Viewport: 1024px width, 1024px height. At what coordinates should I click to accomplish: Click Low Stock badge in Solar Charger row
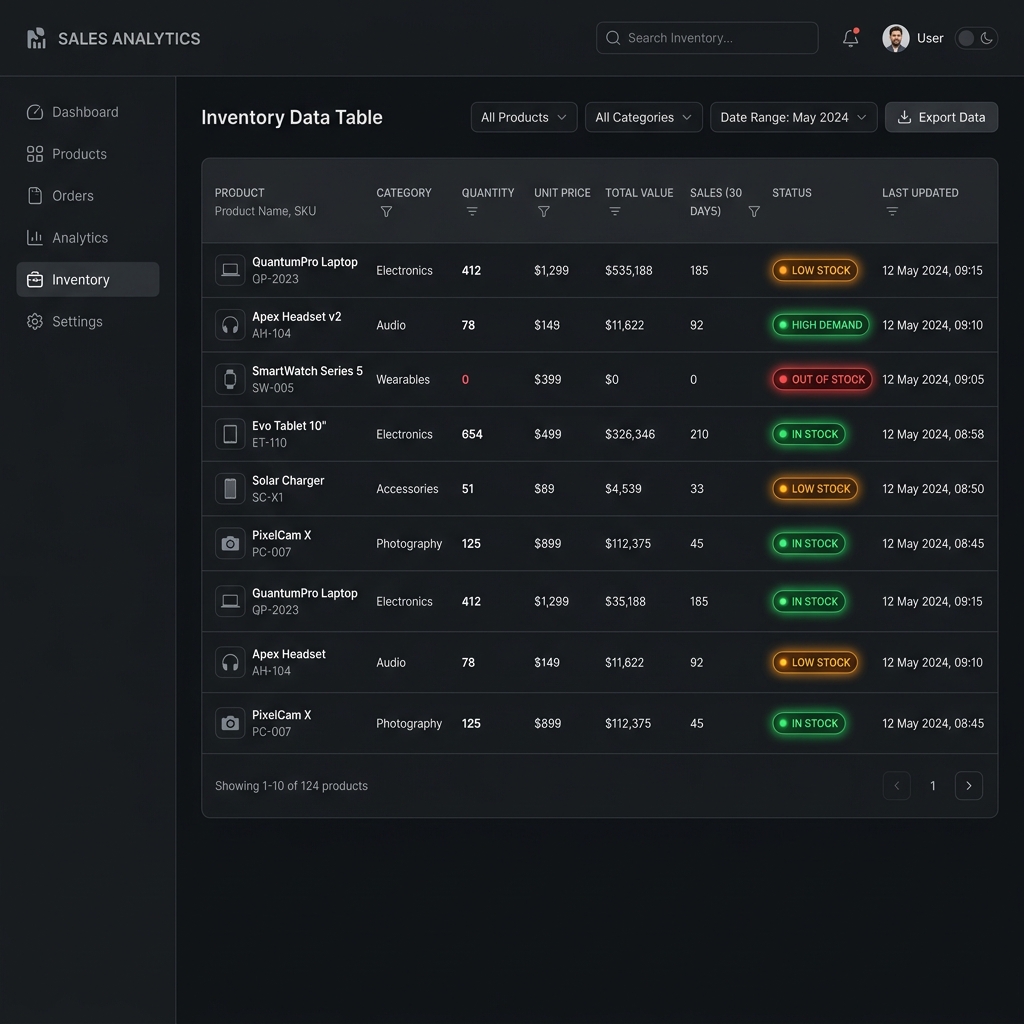point(815,488)
